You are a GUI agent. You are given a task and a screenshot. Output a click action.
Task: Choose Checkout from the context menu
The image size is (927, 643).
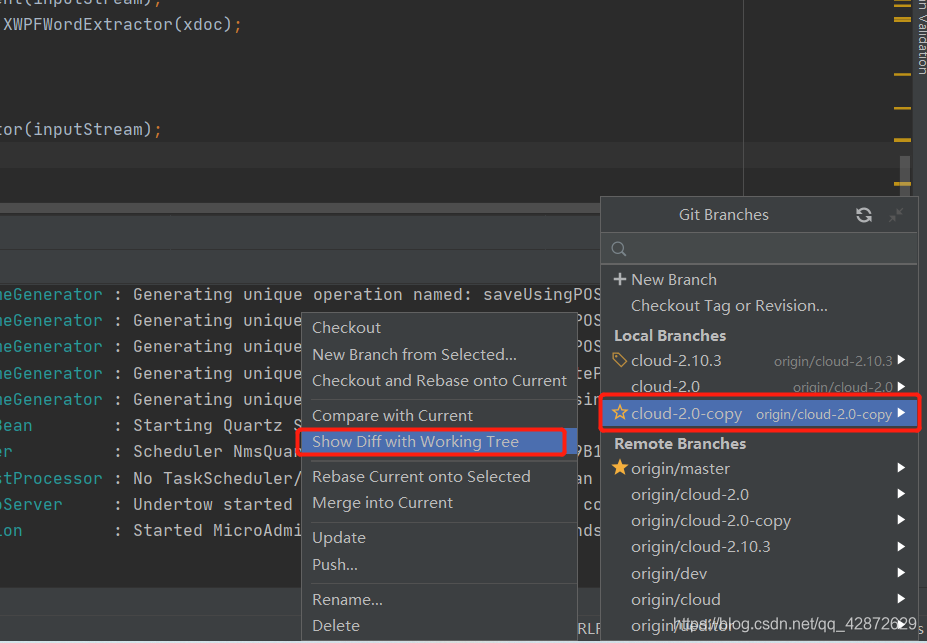439,327
